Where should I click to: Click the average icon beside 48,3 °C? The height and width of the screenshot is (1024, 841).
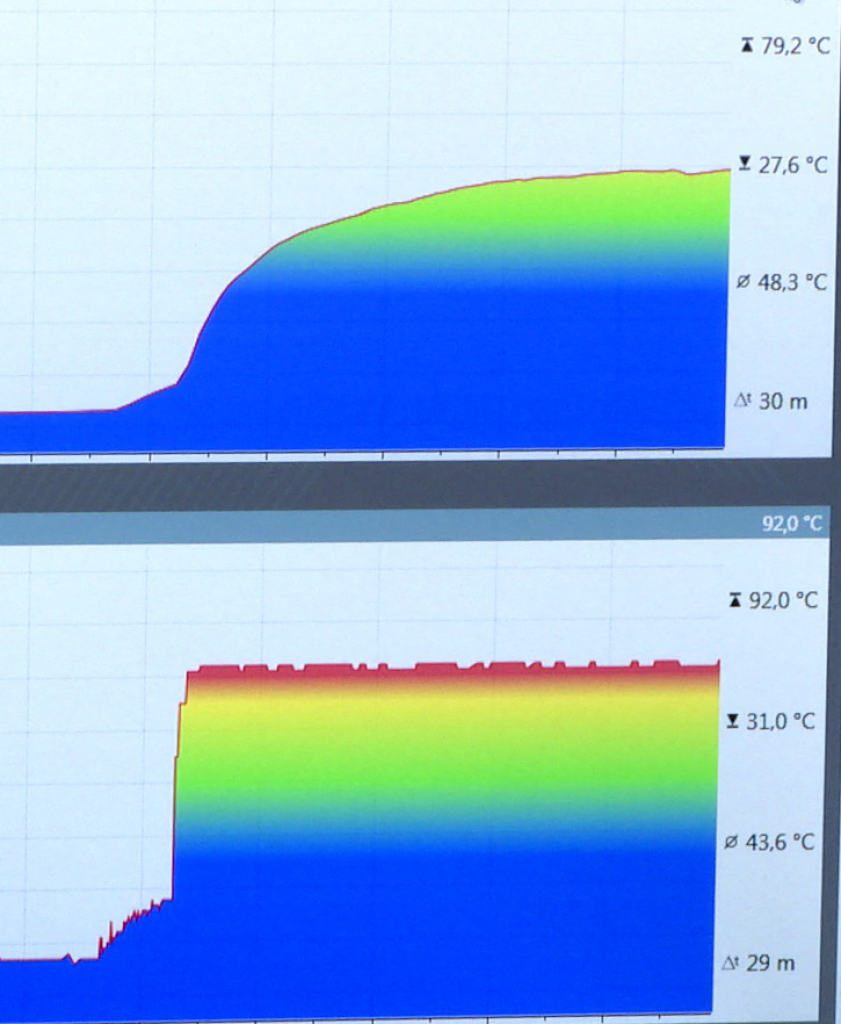(743, 282)
